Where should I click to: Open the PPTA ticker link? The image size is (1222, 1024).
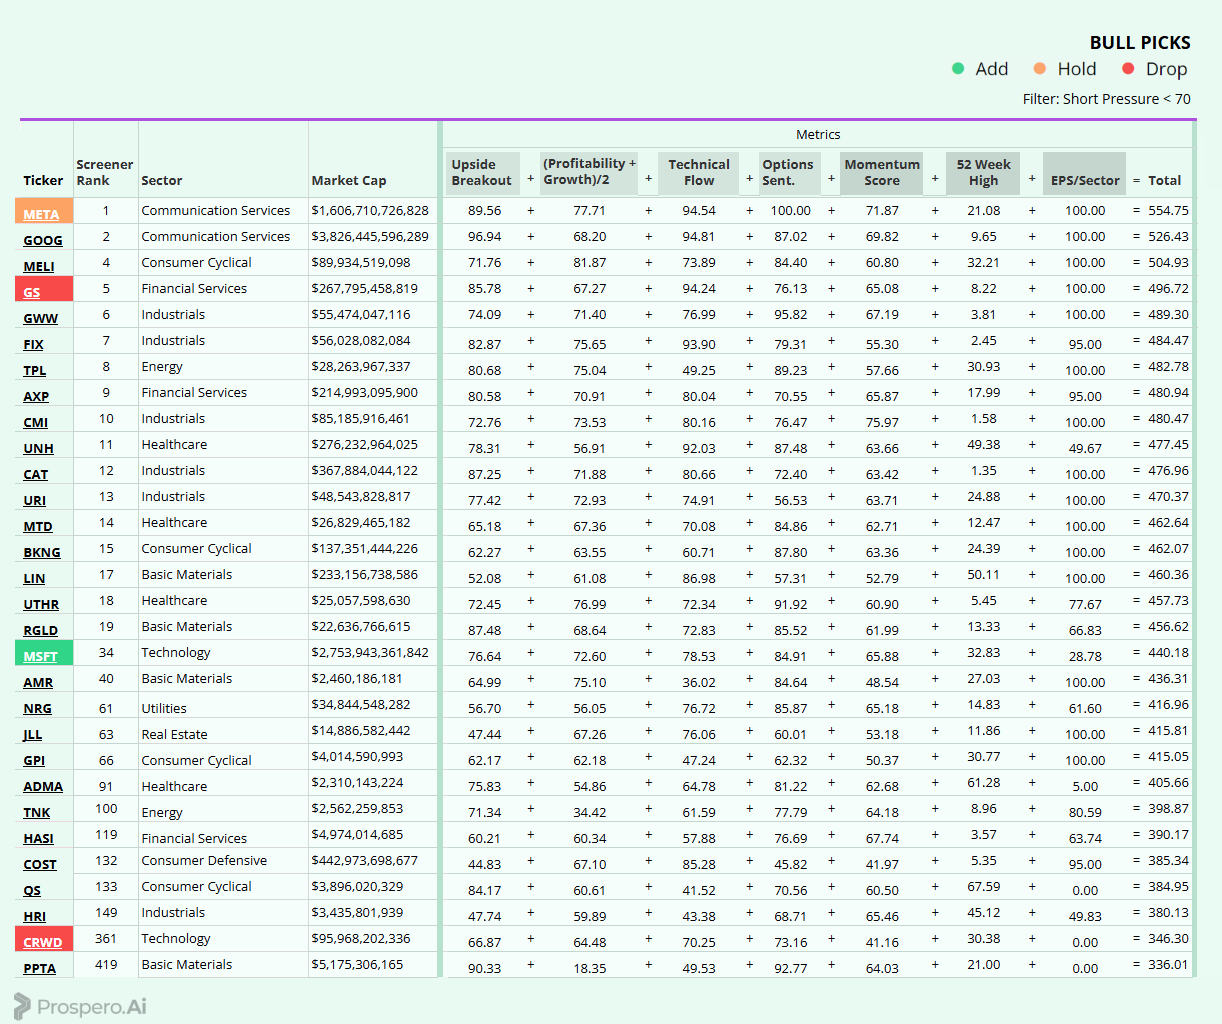click(40, 968)
